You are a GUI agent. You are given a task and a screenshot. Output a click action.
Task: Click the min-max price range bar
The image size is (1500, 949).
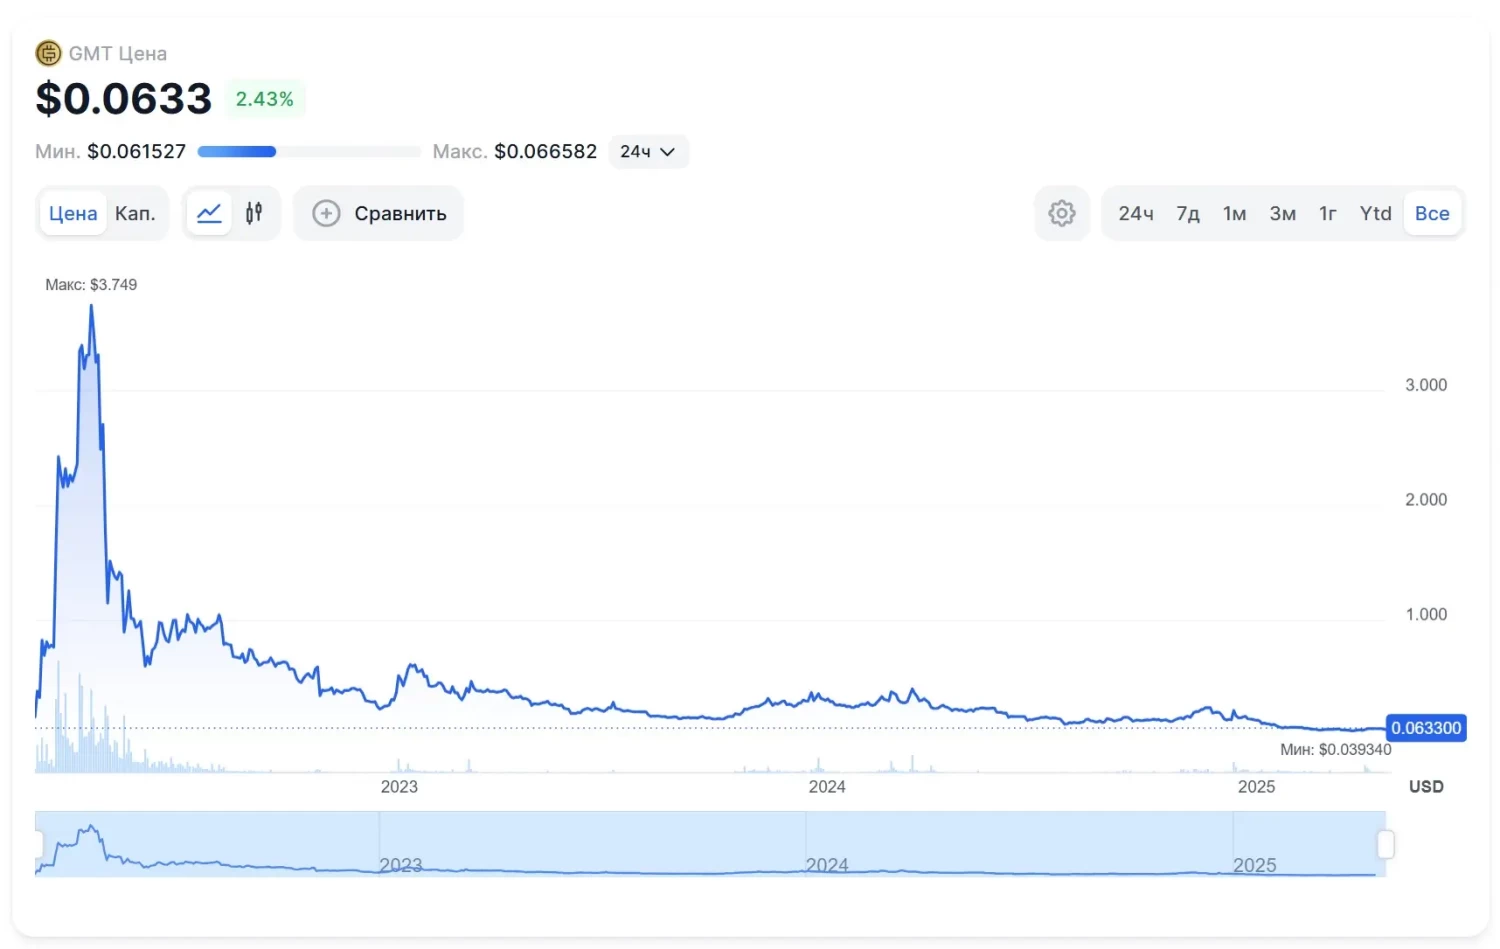coord(309,152)
